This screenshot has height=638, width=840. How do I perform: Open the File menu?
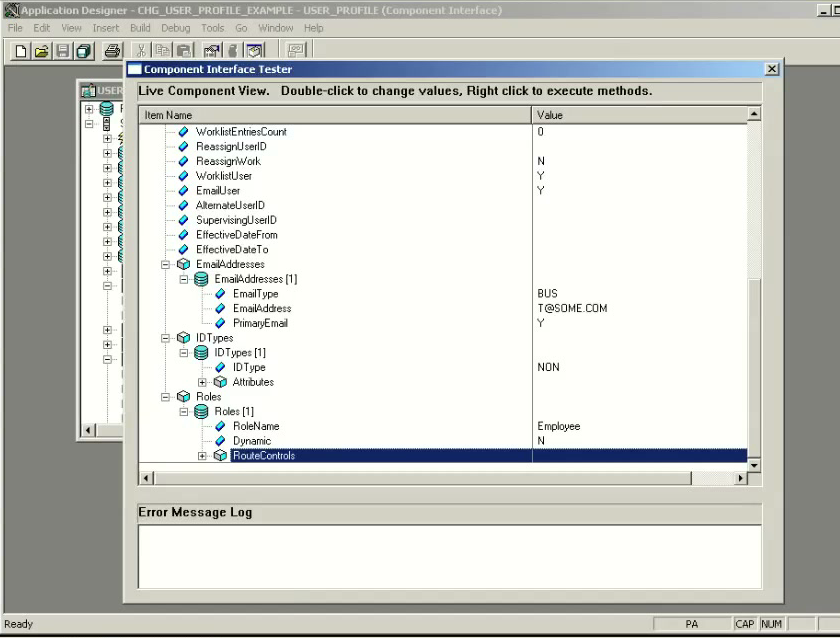[x=15, y=28]
